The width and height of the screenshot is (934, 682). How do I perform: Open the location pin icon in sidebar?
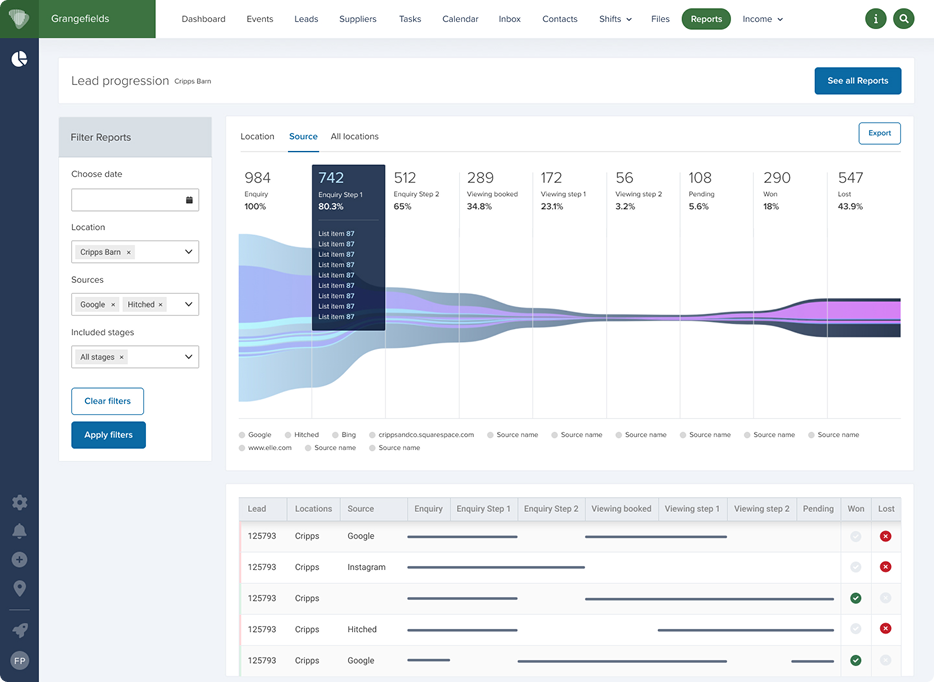19,588
